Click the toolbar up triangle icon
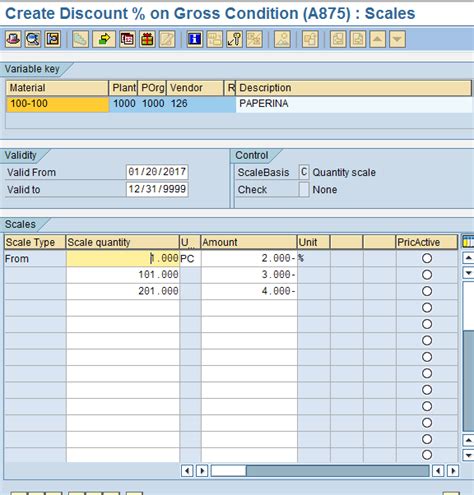474x495 pixels. [x=378, y=39]
